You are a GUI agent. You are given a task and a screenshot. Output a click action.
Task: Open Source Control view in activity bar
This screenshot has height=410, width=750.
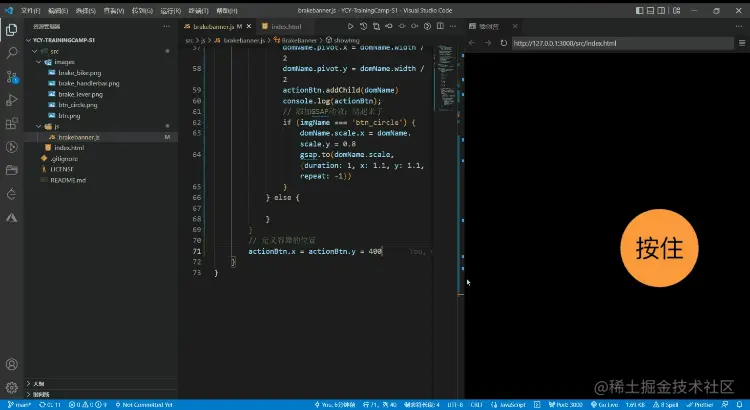(x=11, y=77)
